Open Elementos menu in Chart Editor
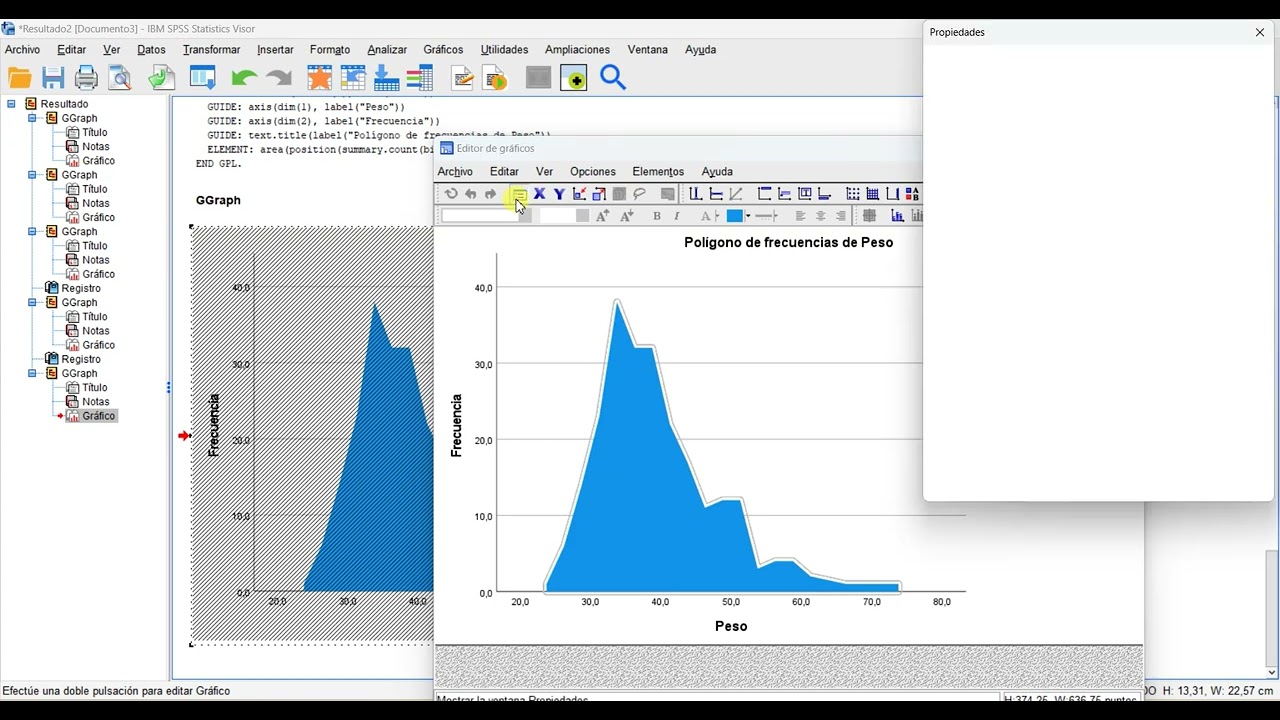 658,172
